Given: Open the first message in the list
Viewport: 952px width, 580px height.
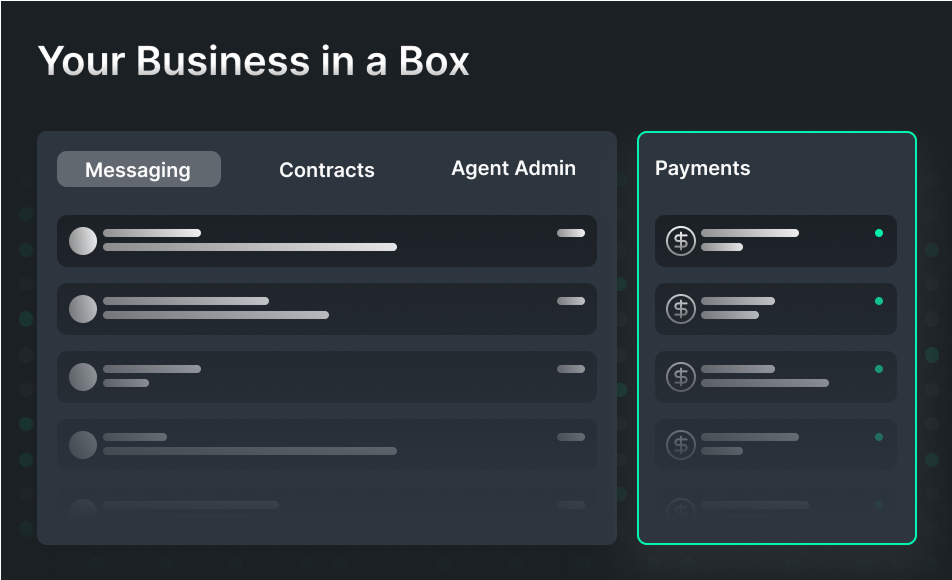Looking at the screenshot, I should click(327, 241).
